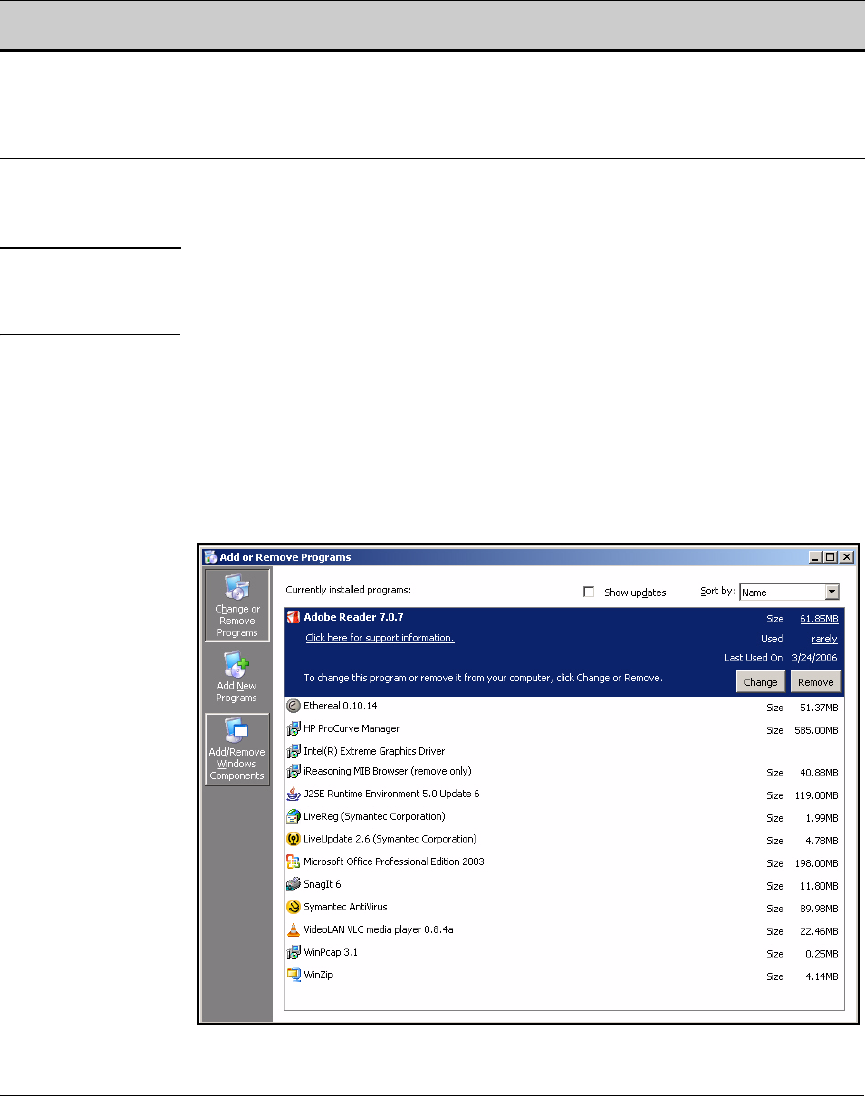
Task: Click the 61.85MB size link
Action: click(x=819, y=619)
